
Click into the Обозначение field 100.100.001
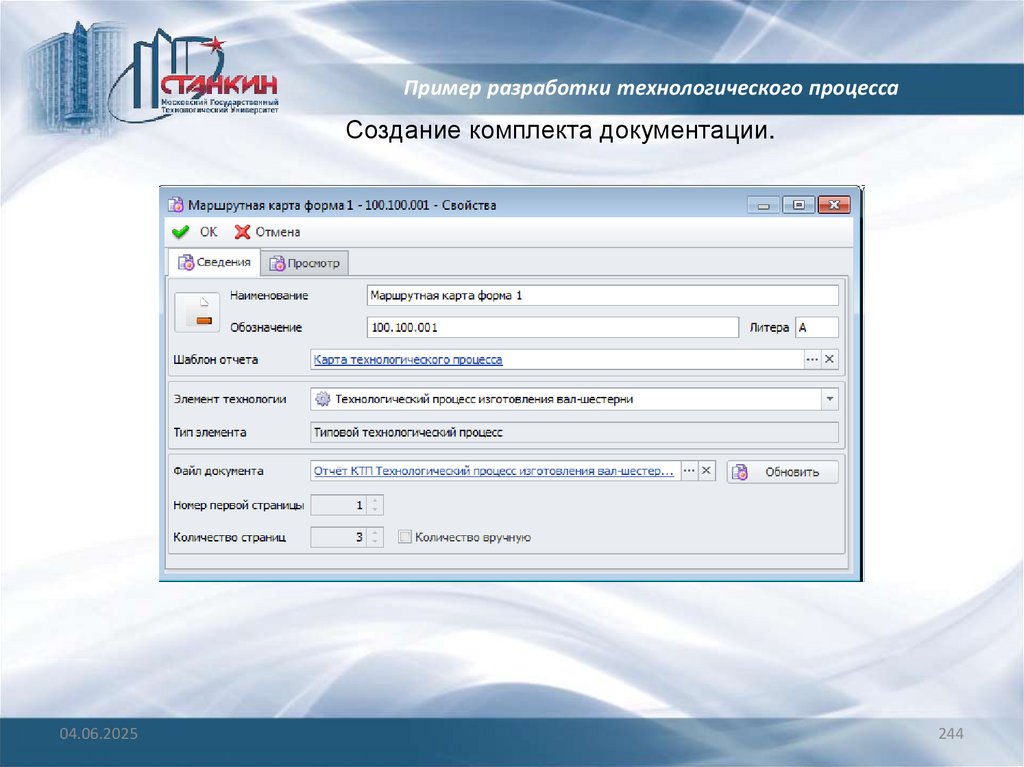(x=552, y=327)
